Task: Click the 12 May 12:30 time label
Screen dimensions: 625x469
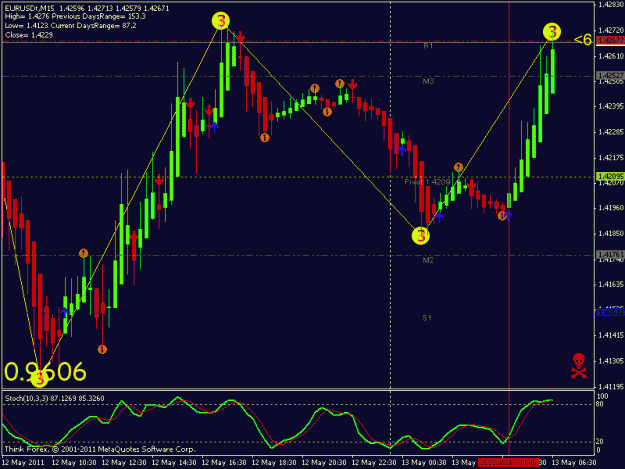Action: [124, 463]
